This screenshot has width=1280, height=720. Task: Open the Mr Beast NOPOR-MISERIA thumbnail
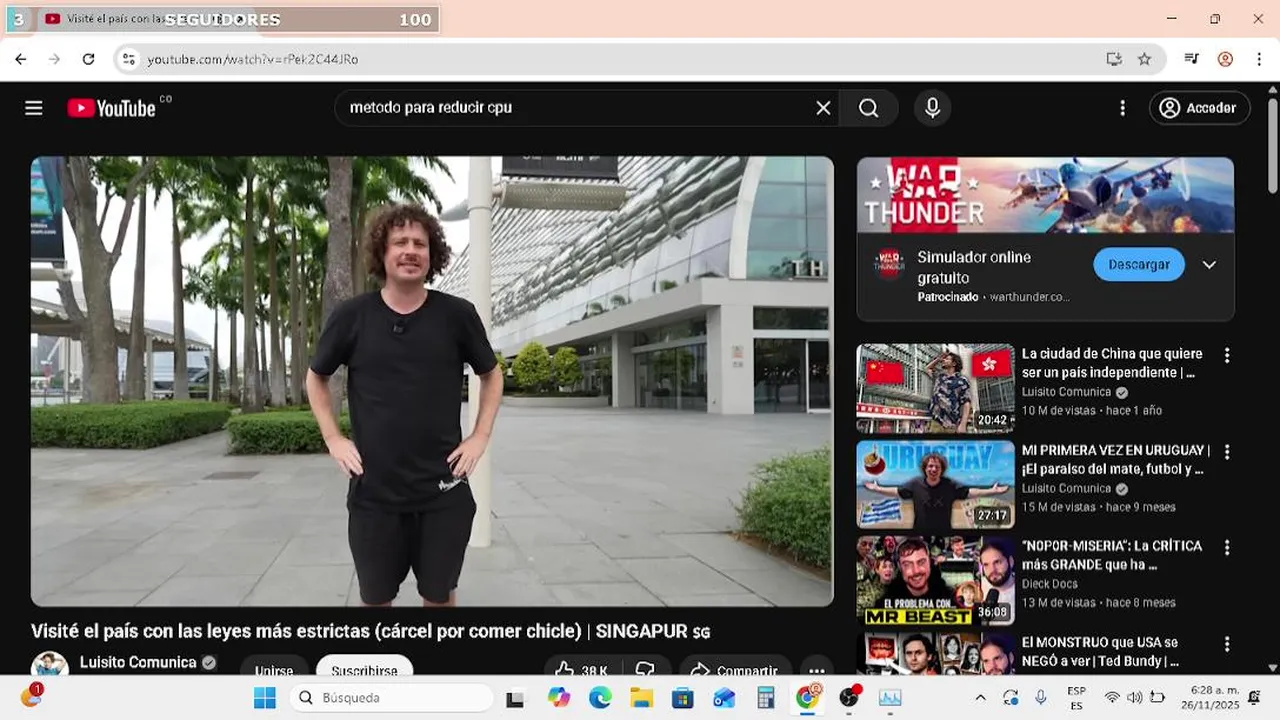point(935,580)
